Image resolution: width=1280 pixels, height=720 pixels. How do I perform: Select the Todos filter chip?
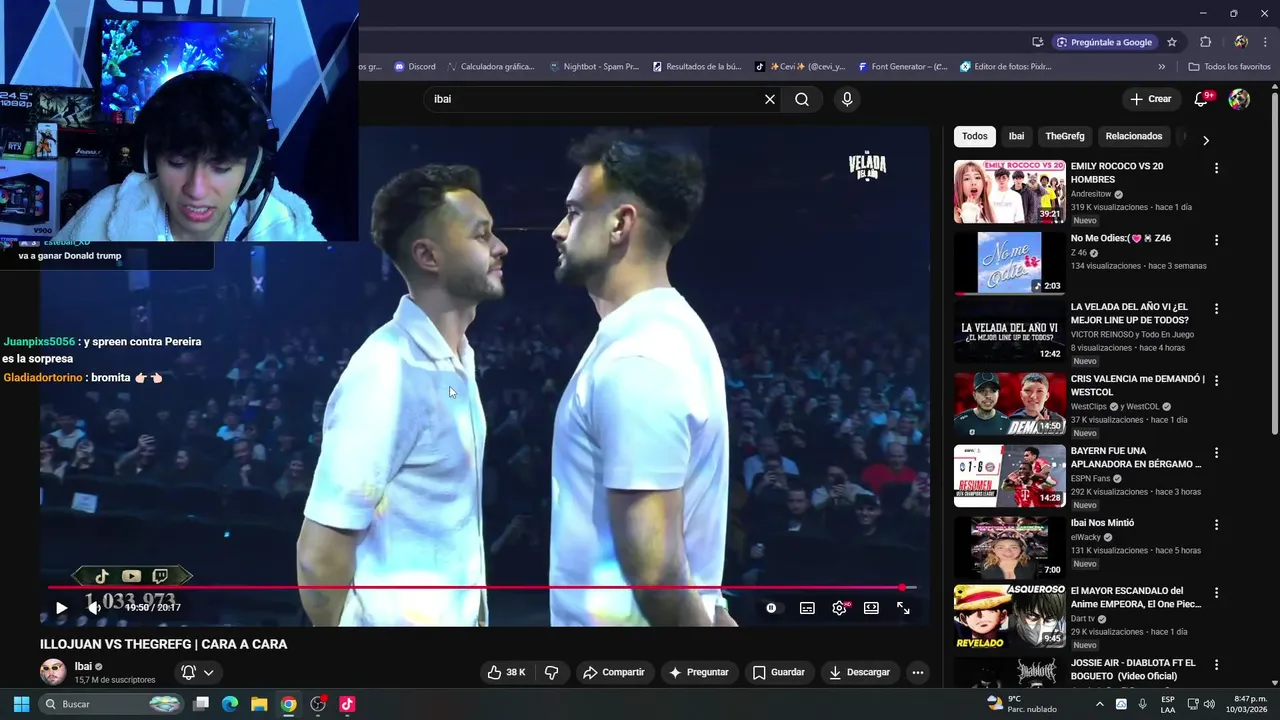pos(975,136)
